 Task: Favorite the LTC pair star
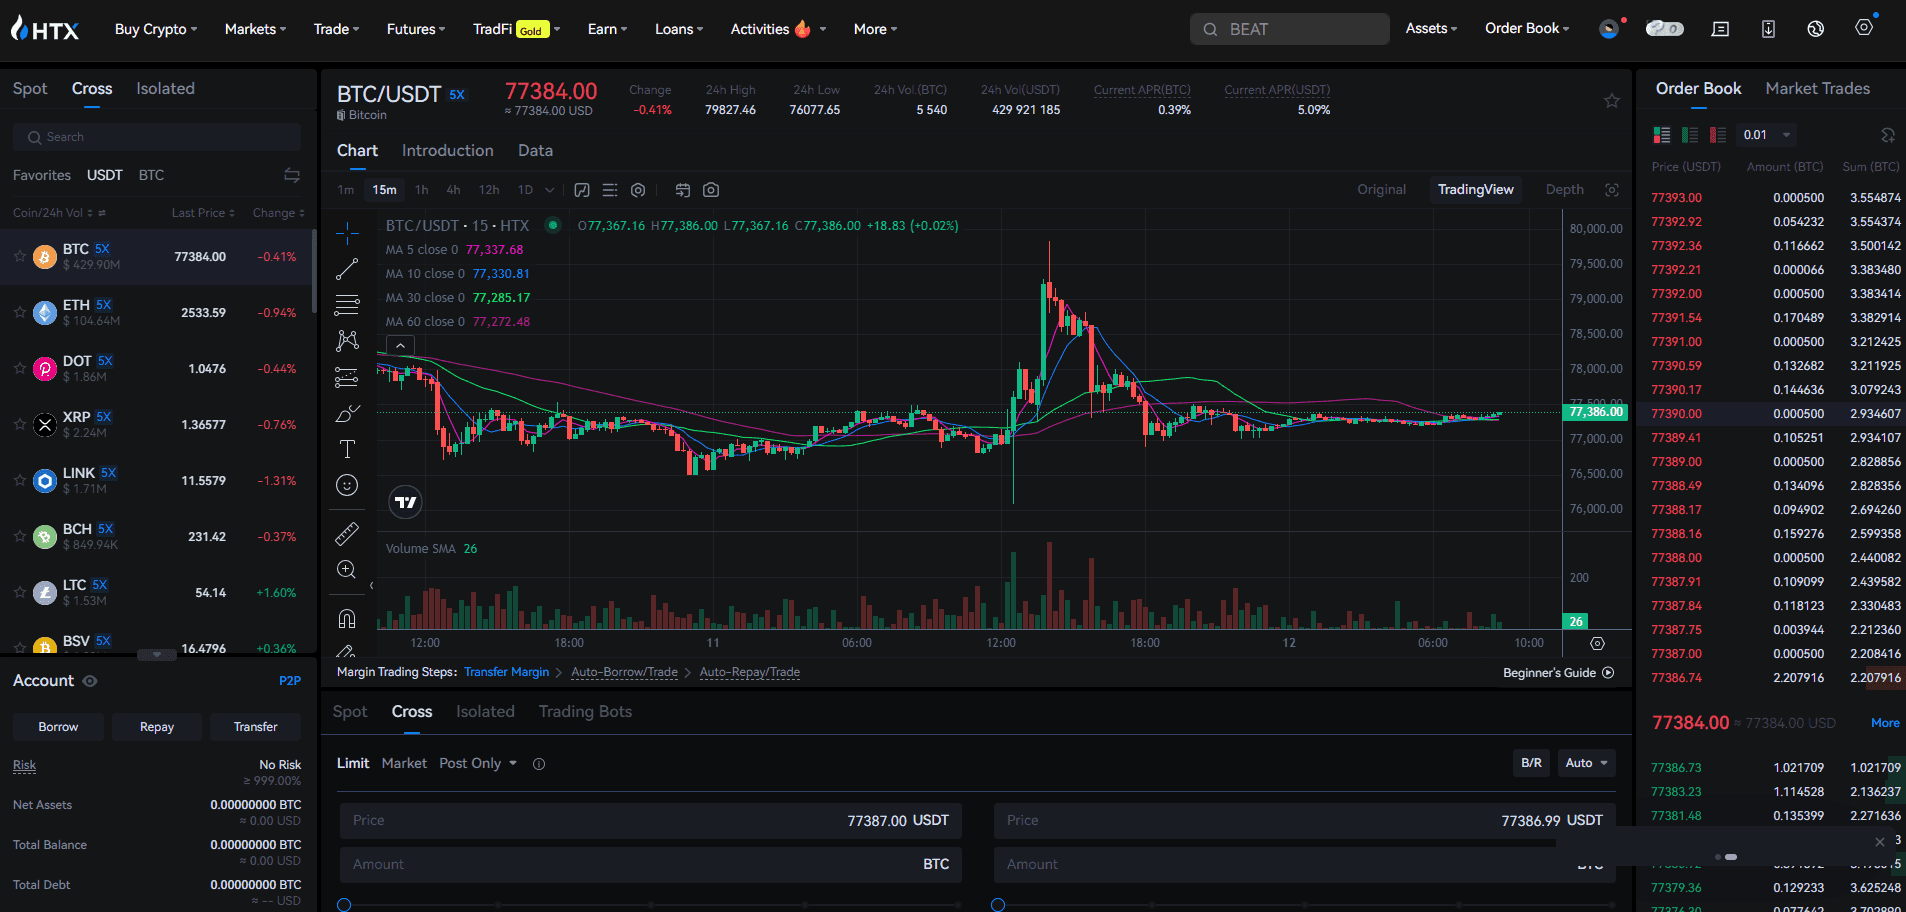pyautogui.click(x=19, y=593)
